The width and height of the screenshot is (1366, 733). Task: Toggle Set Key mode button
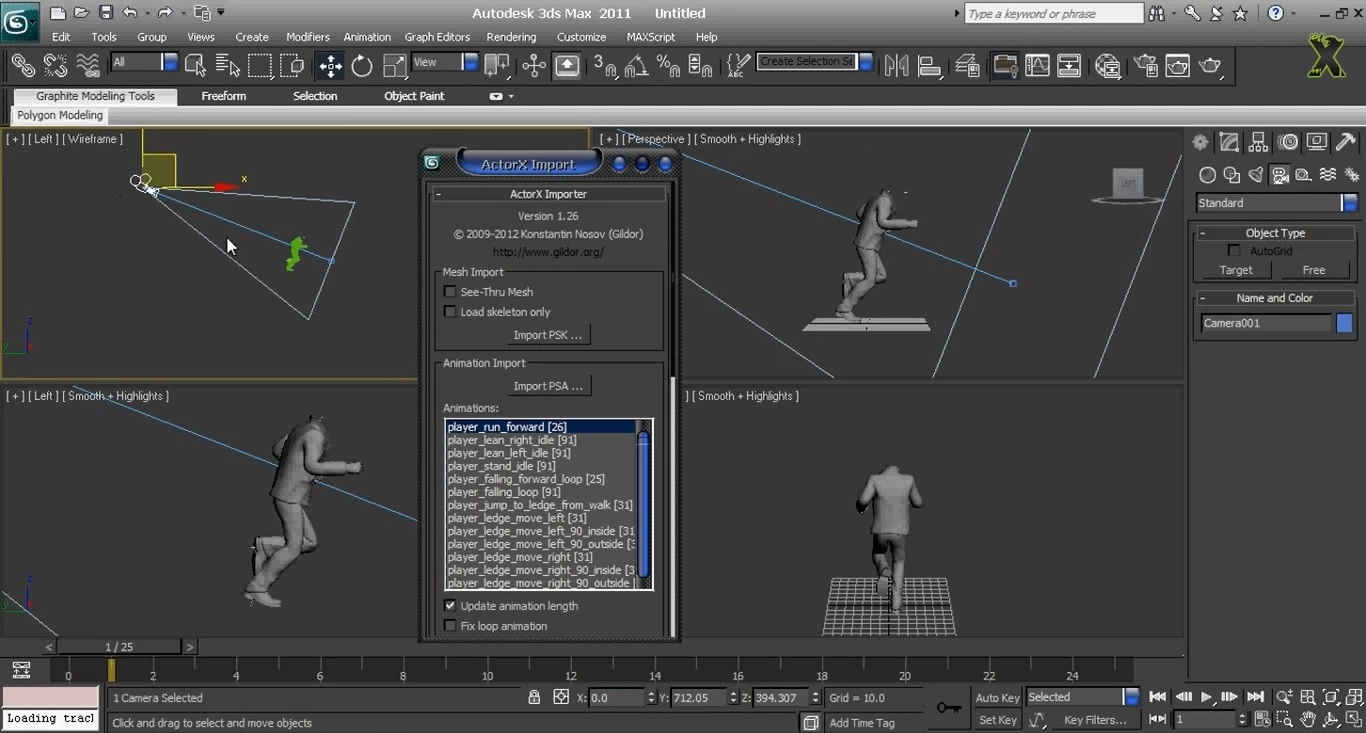point(997,720)
